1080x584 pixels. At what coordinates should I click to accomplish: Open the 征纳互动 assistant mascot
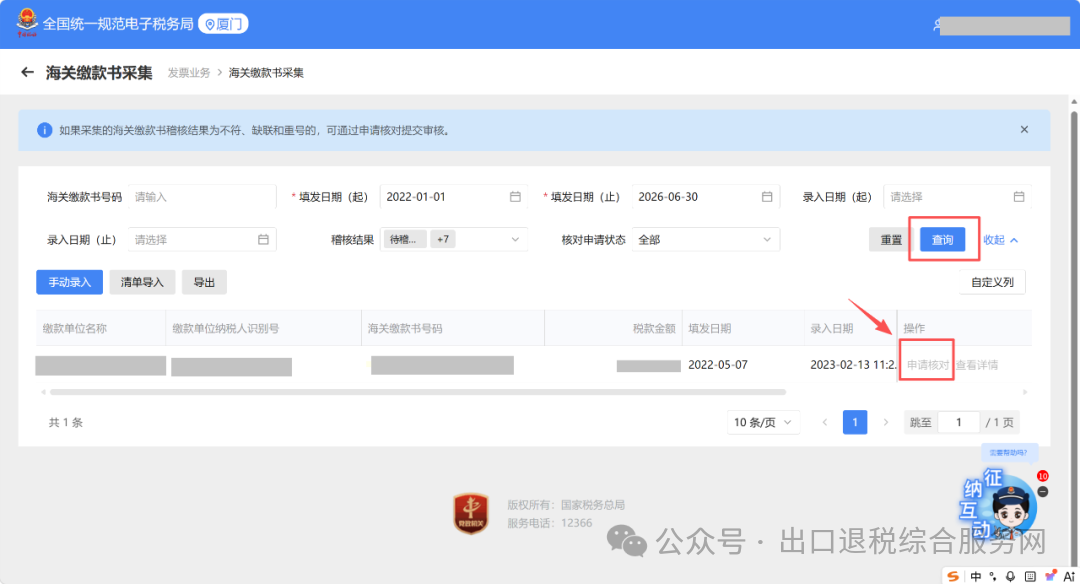tap(1011, 510)
